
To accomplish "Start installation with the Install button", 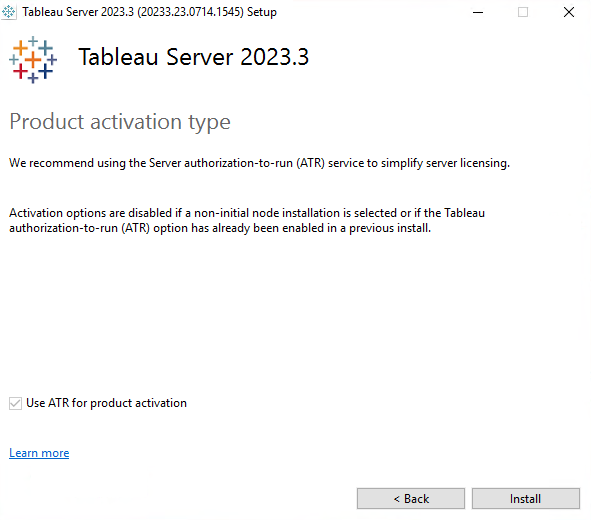I will click(526, 499).
